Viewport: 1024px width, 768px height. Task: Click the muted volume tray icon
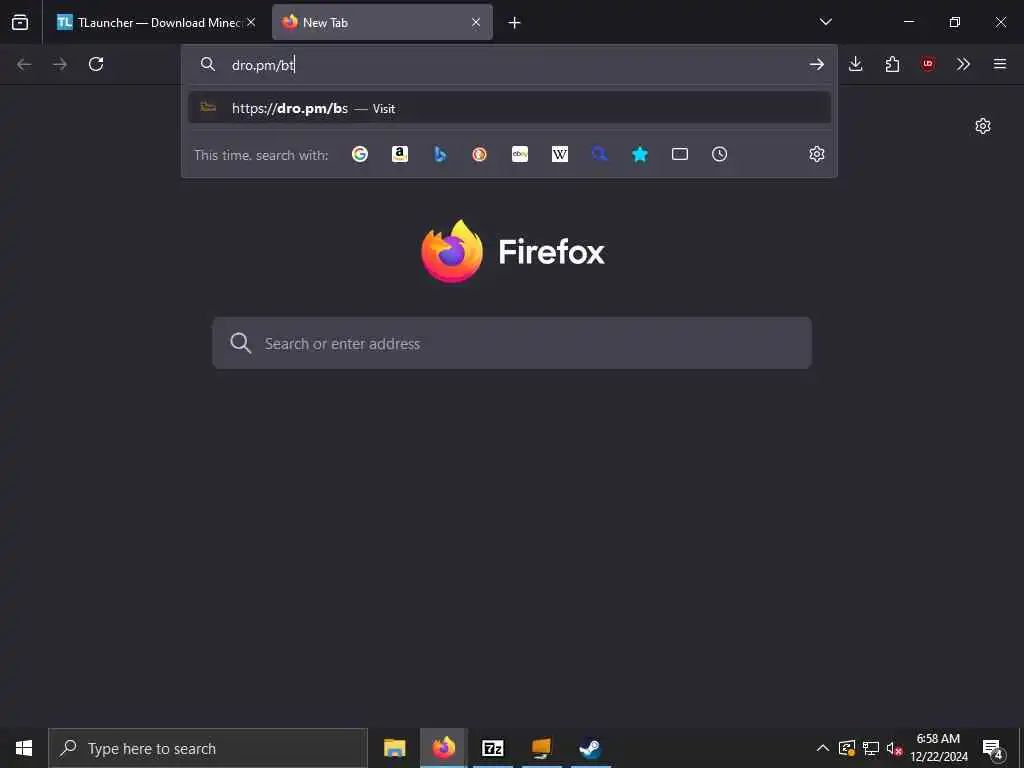point(895,748)
